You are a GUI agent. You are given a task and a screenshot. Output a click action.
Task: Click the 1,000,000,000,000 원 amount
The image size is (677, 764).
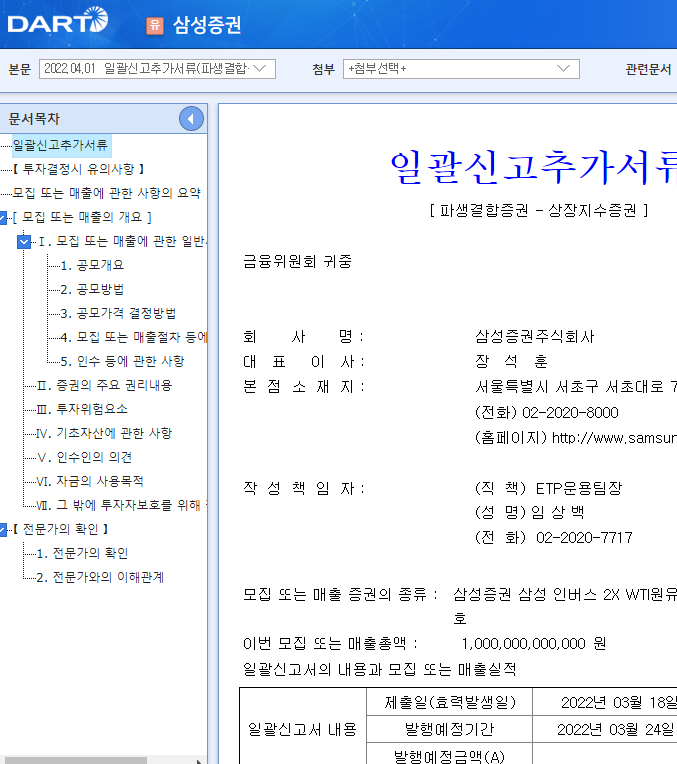pos(534,644)
